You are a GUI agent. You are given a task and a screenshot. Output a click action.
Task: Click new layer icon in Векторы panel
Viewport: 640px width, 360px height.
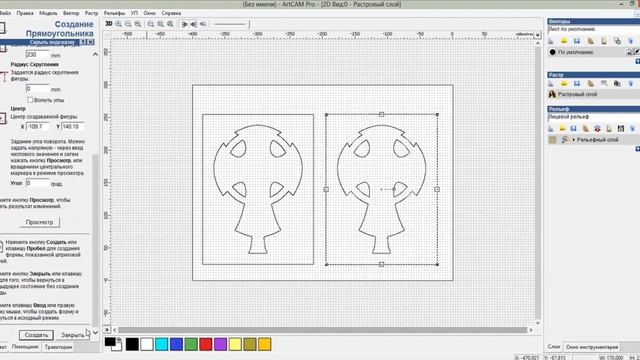[x=551, y=41]
